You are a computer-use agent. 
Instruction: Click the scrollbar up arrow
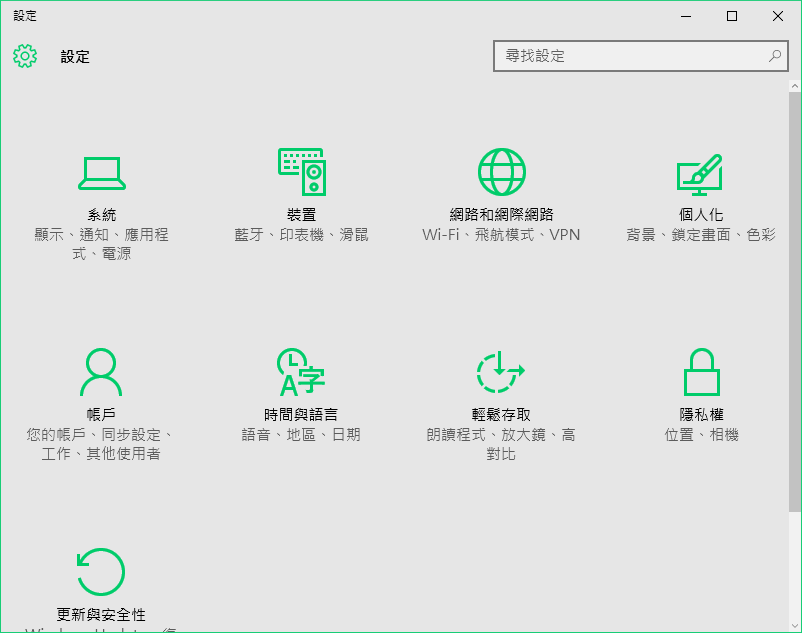(795, 86)
